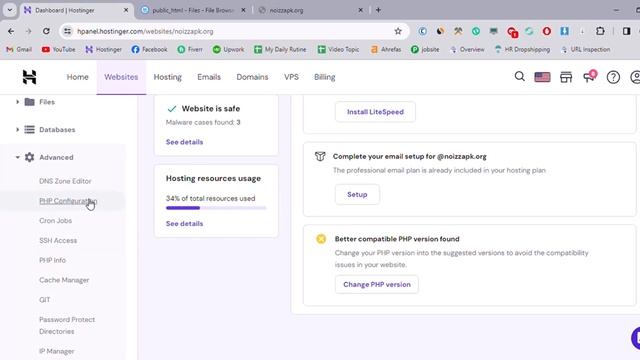Open Overview bookmark

[x=467, y=49]
